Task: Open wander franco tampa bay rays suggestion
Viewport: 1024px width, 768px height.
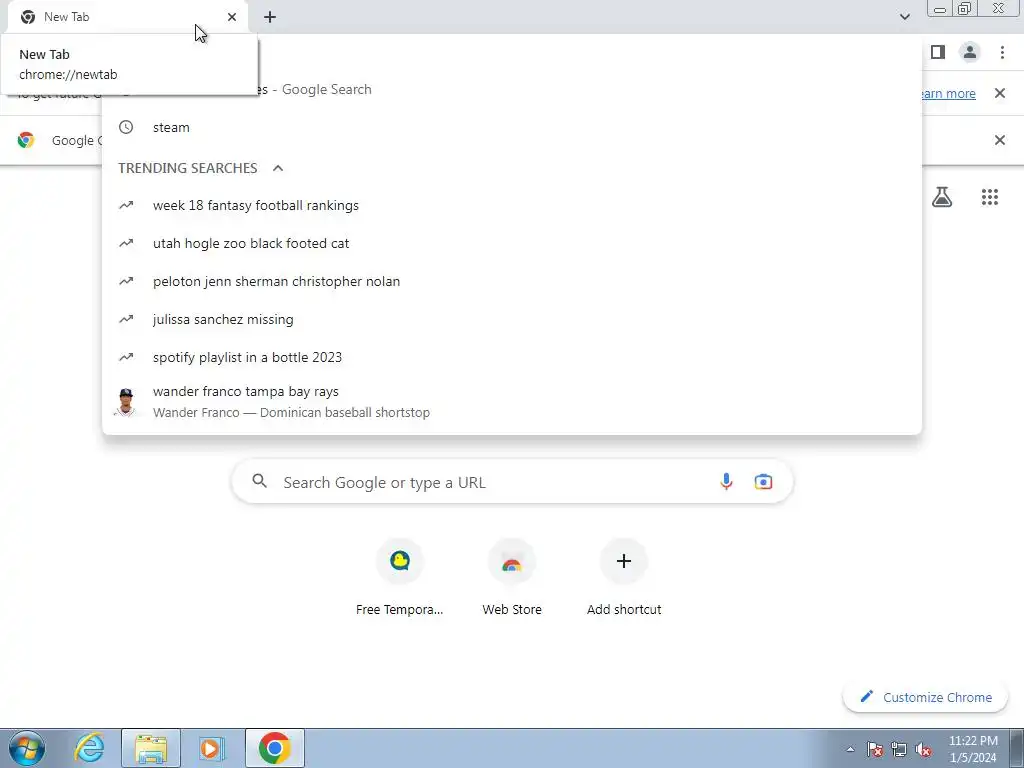Action: click(512, 402)
